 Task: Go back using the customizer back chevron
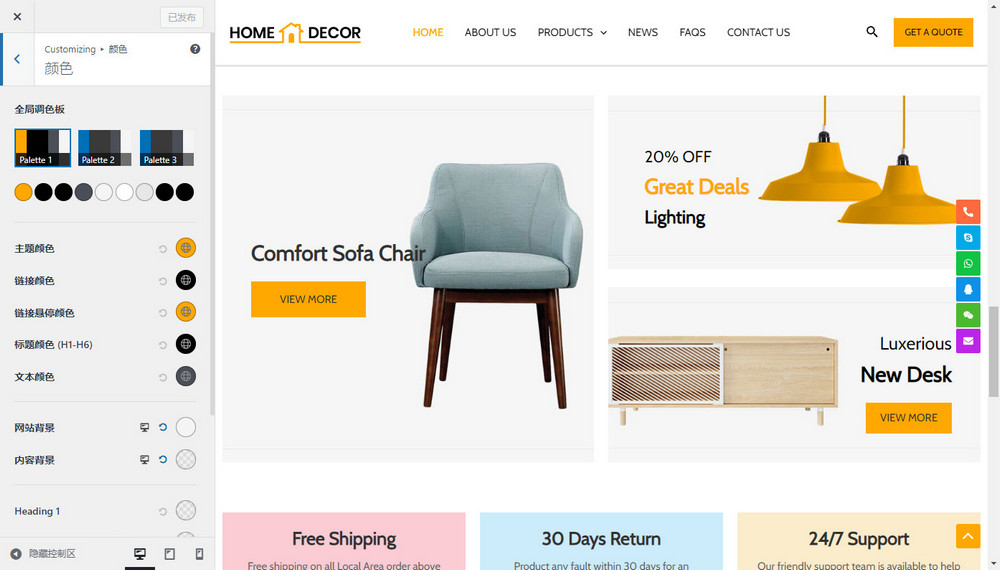coord(17,59)
